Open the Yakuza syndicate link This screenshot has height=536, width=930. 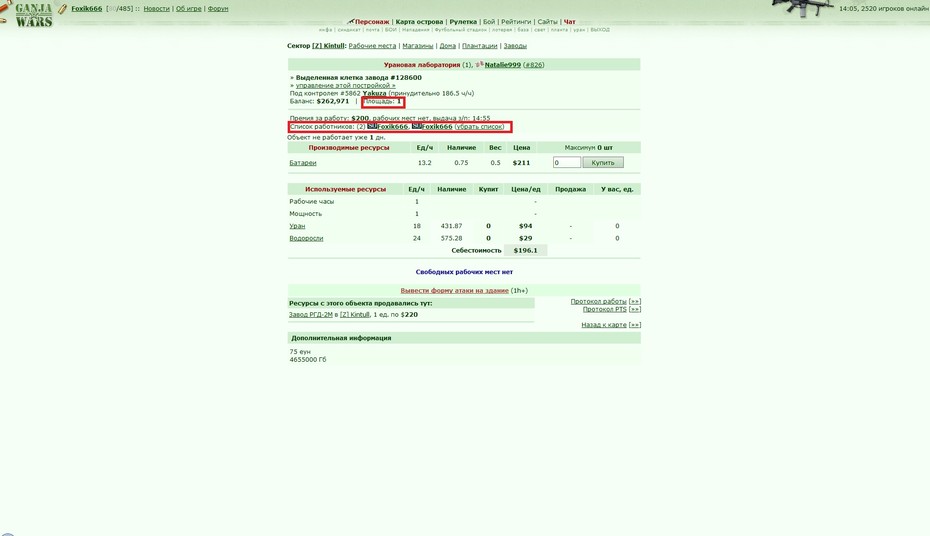[374, 93]
